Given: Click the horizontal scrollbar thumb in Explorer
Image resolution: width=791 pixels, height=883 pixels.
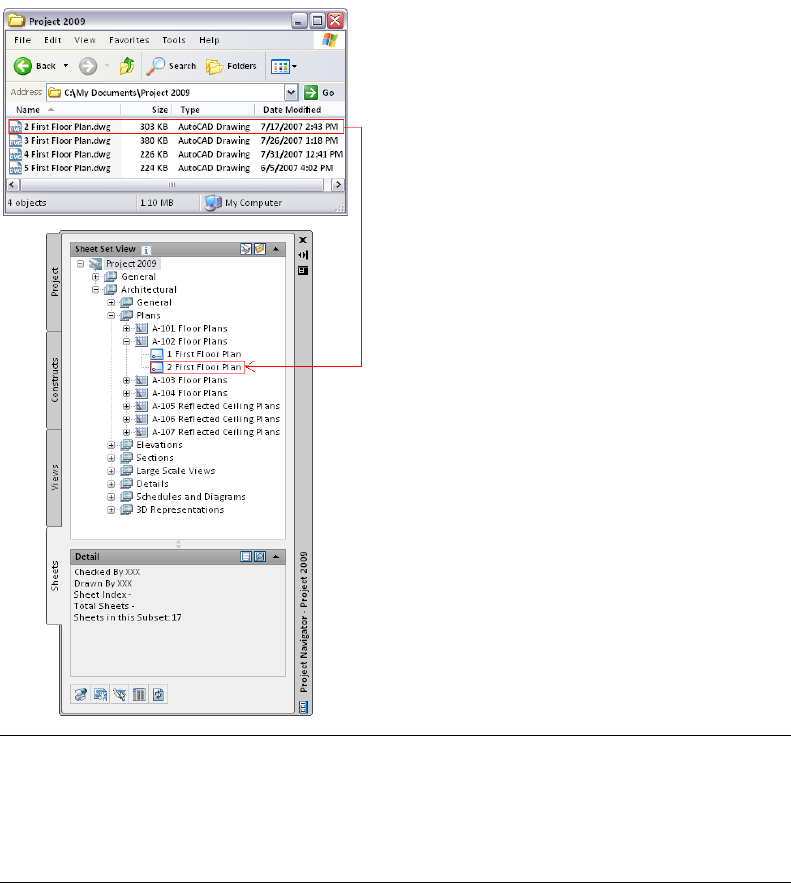Looking at the screenshot, I should click(x=172, y=185).
